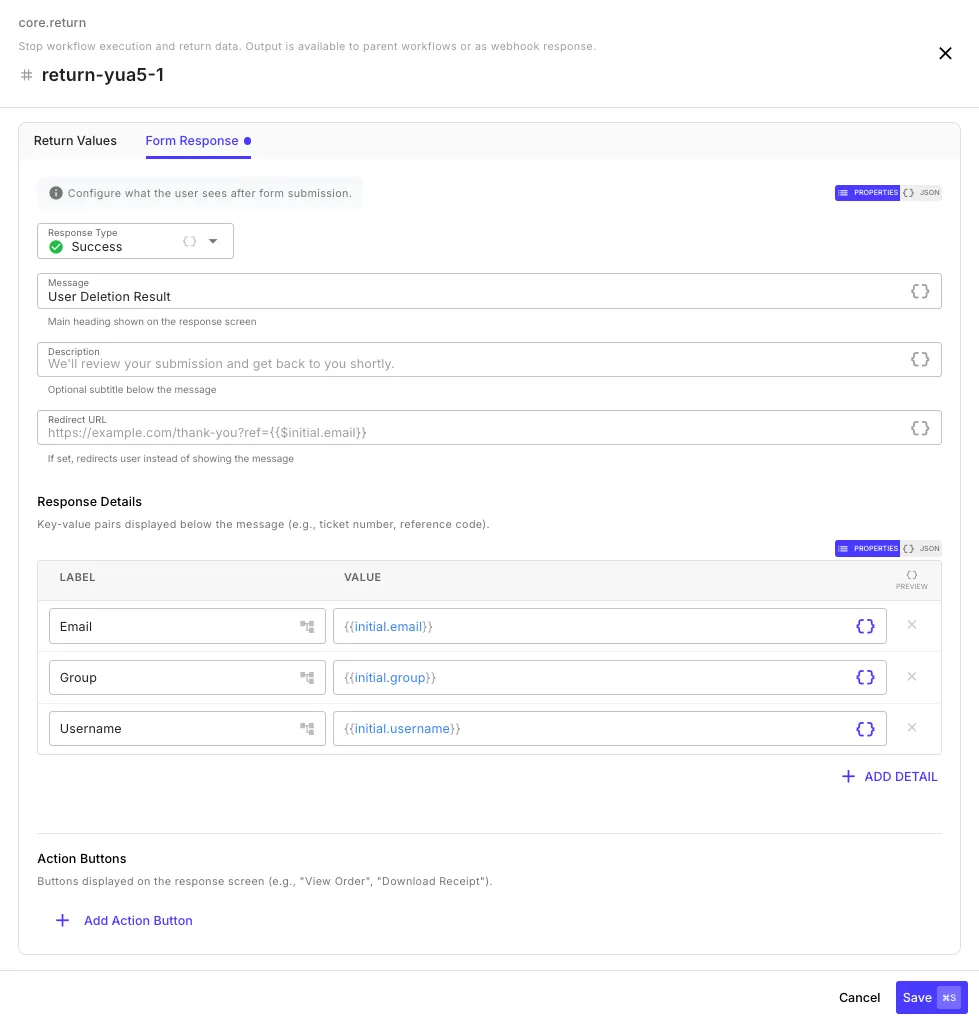Toggle the PREVIEW column in the details table
This screenshot has width=979, height=1022.
911,580
